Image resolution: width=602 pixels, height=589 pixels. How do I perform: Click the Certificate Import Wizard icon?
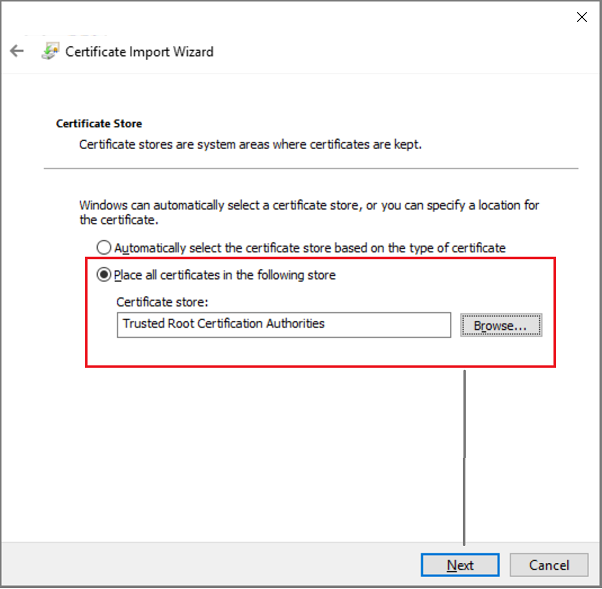click(x=50, y=51)
